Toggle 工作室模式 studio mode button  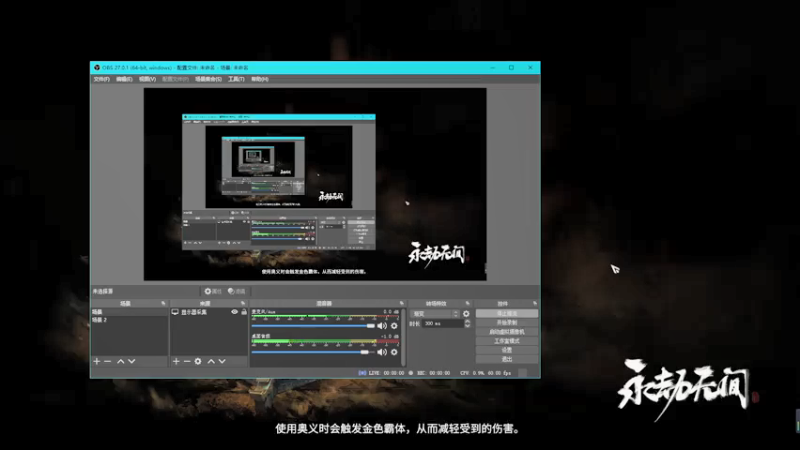pos(507,341)
